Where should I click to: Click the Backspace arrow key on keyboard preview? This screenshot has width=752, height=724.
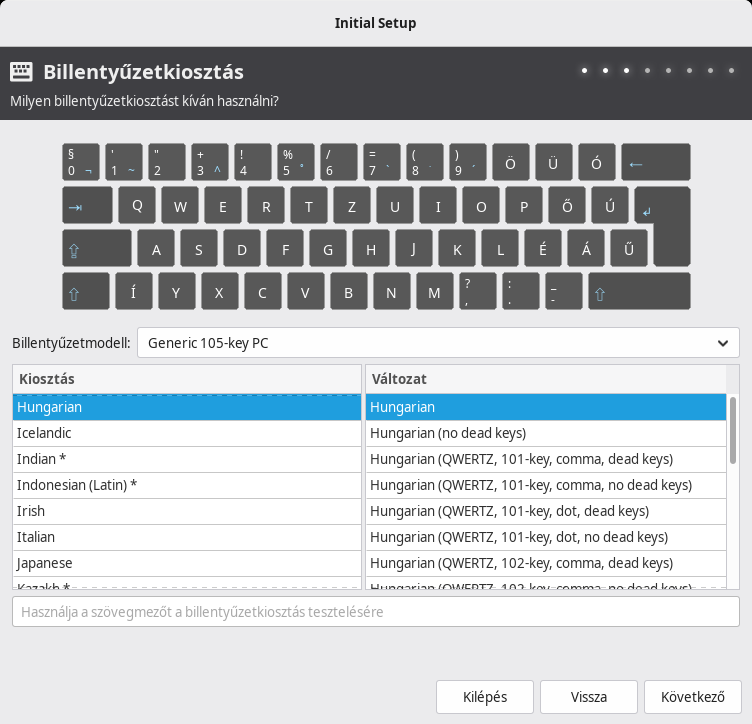[x=655, y=162]
